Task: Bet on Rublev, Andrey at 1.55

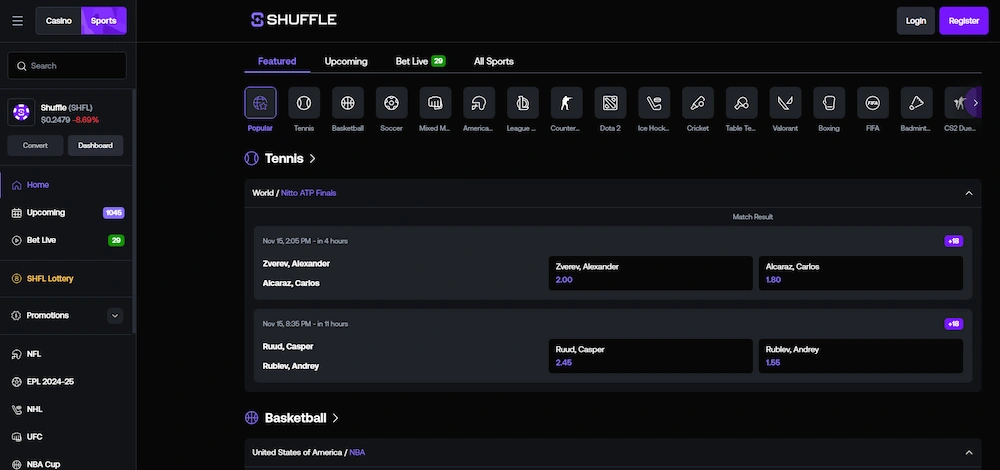Action: [x=861, y=356]
